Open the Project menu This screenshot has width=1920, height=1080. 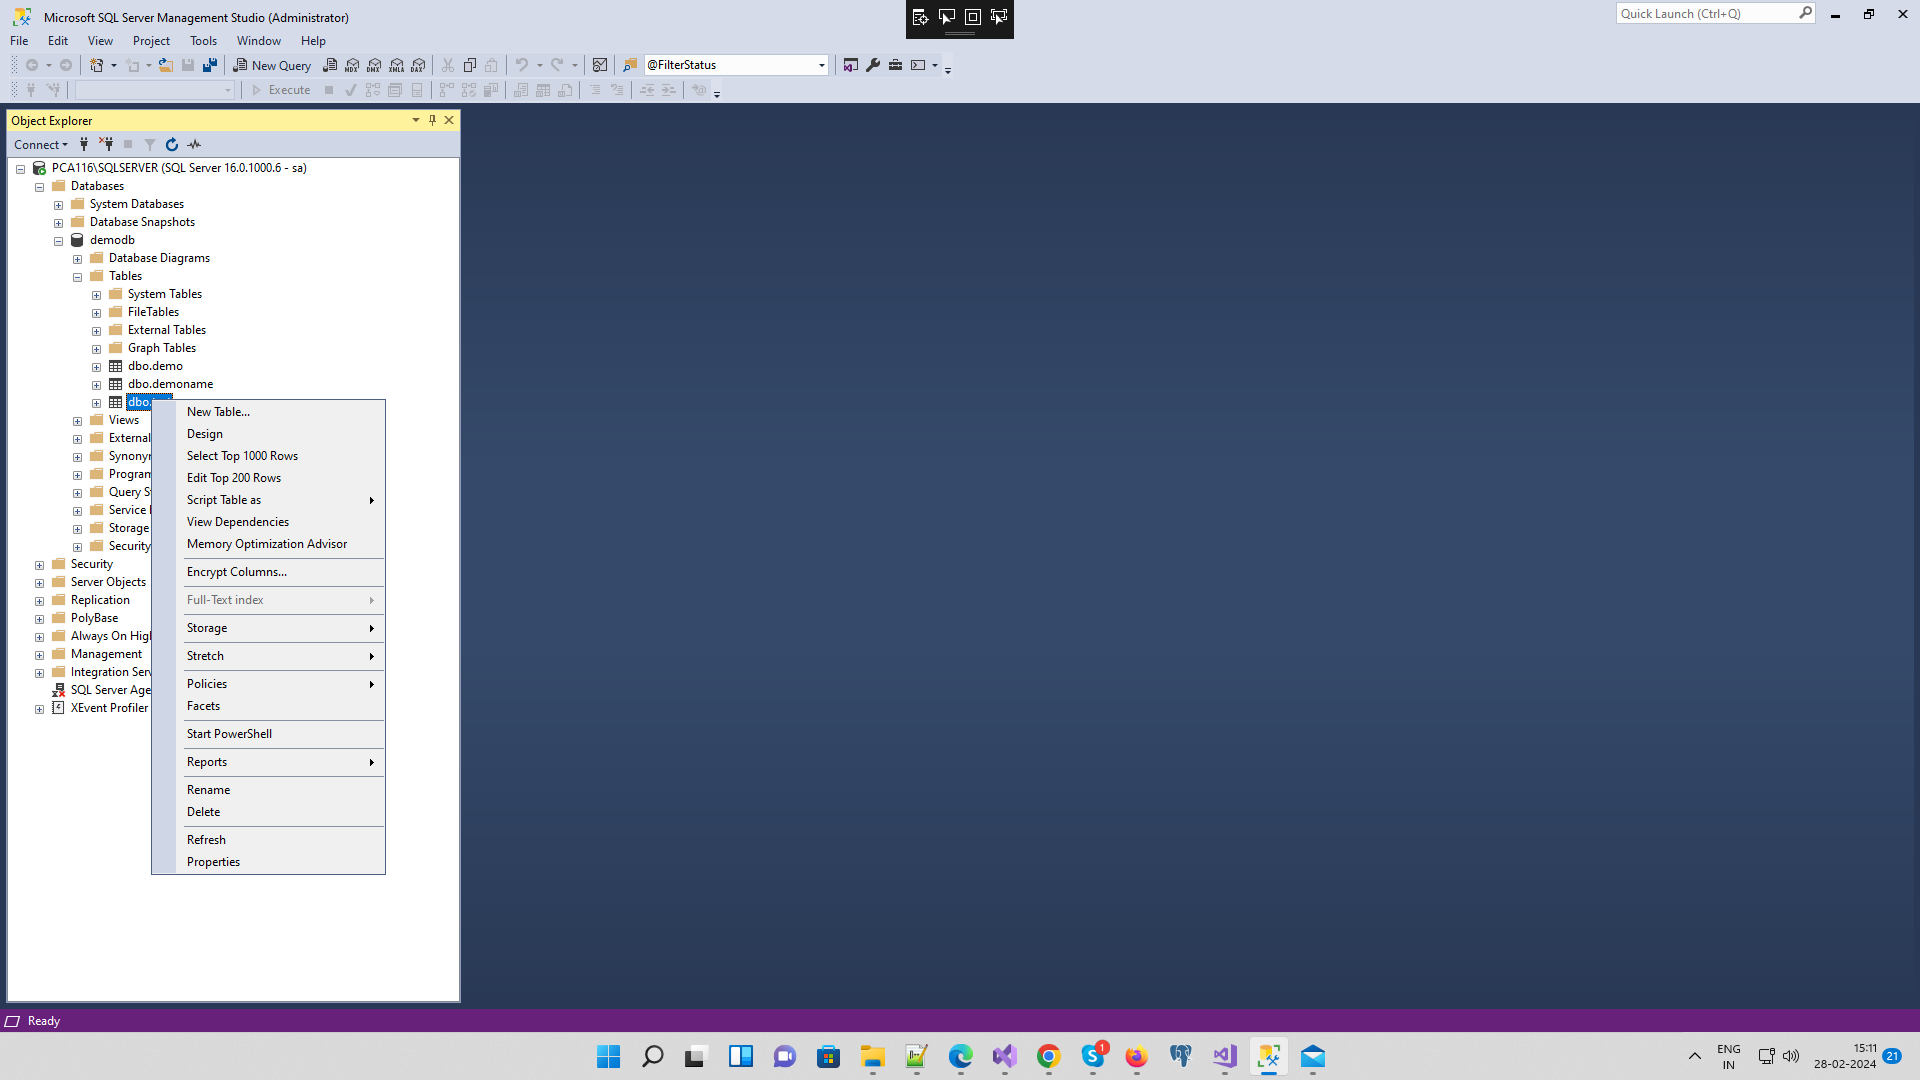tap(151, 41)
